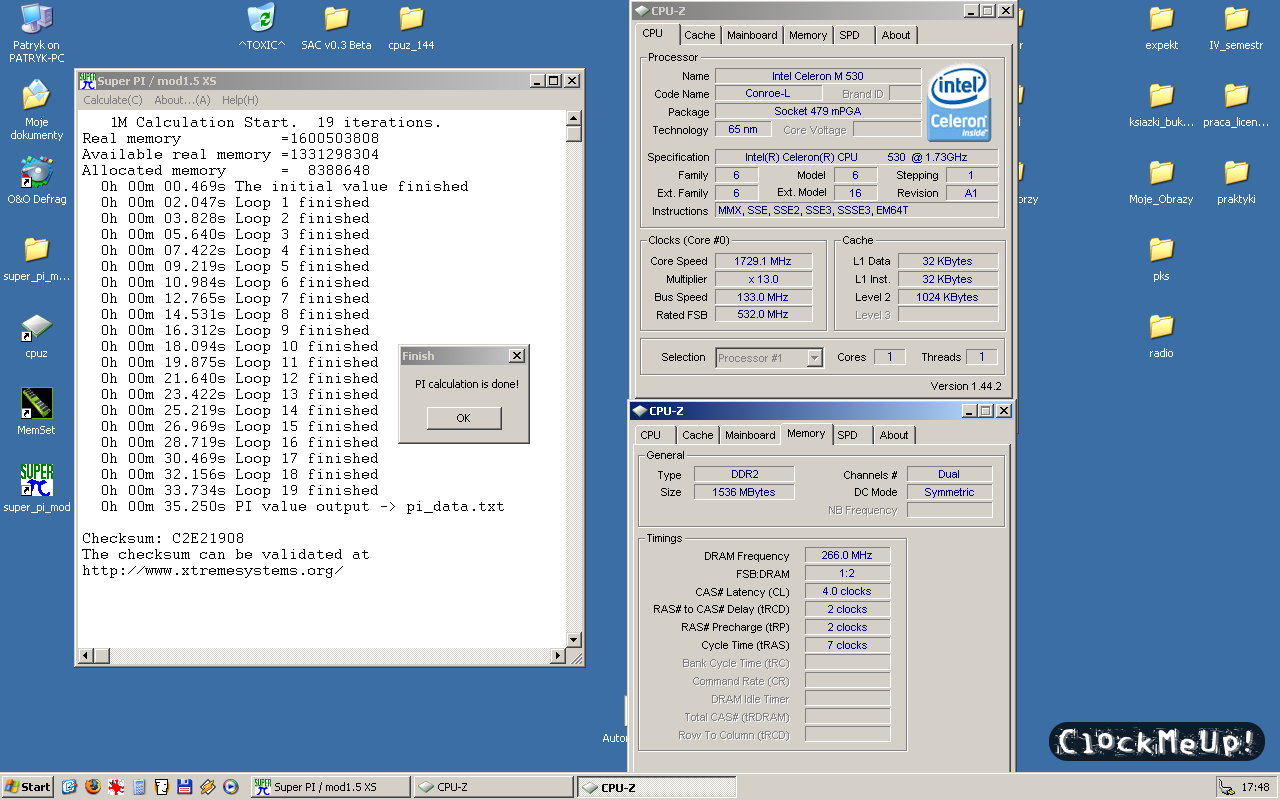This screenshot has width=1280, height=800.
Task: Switch to Cache tab in processor CPU-Z window
Action: (x=700, y=35)
